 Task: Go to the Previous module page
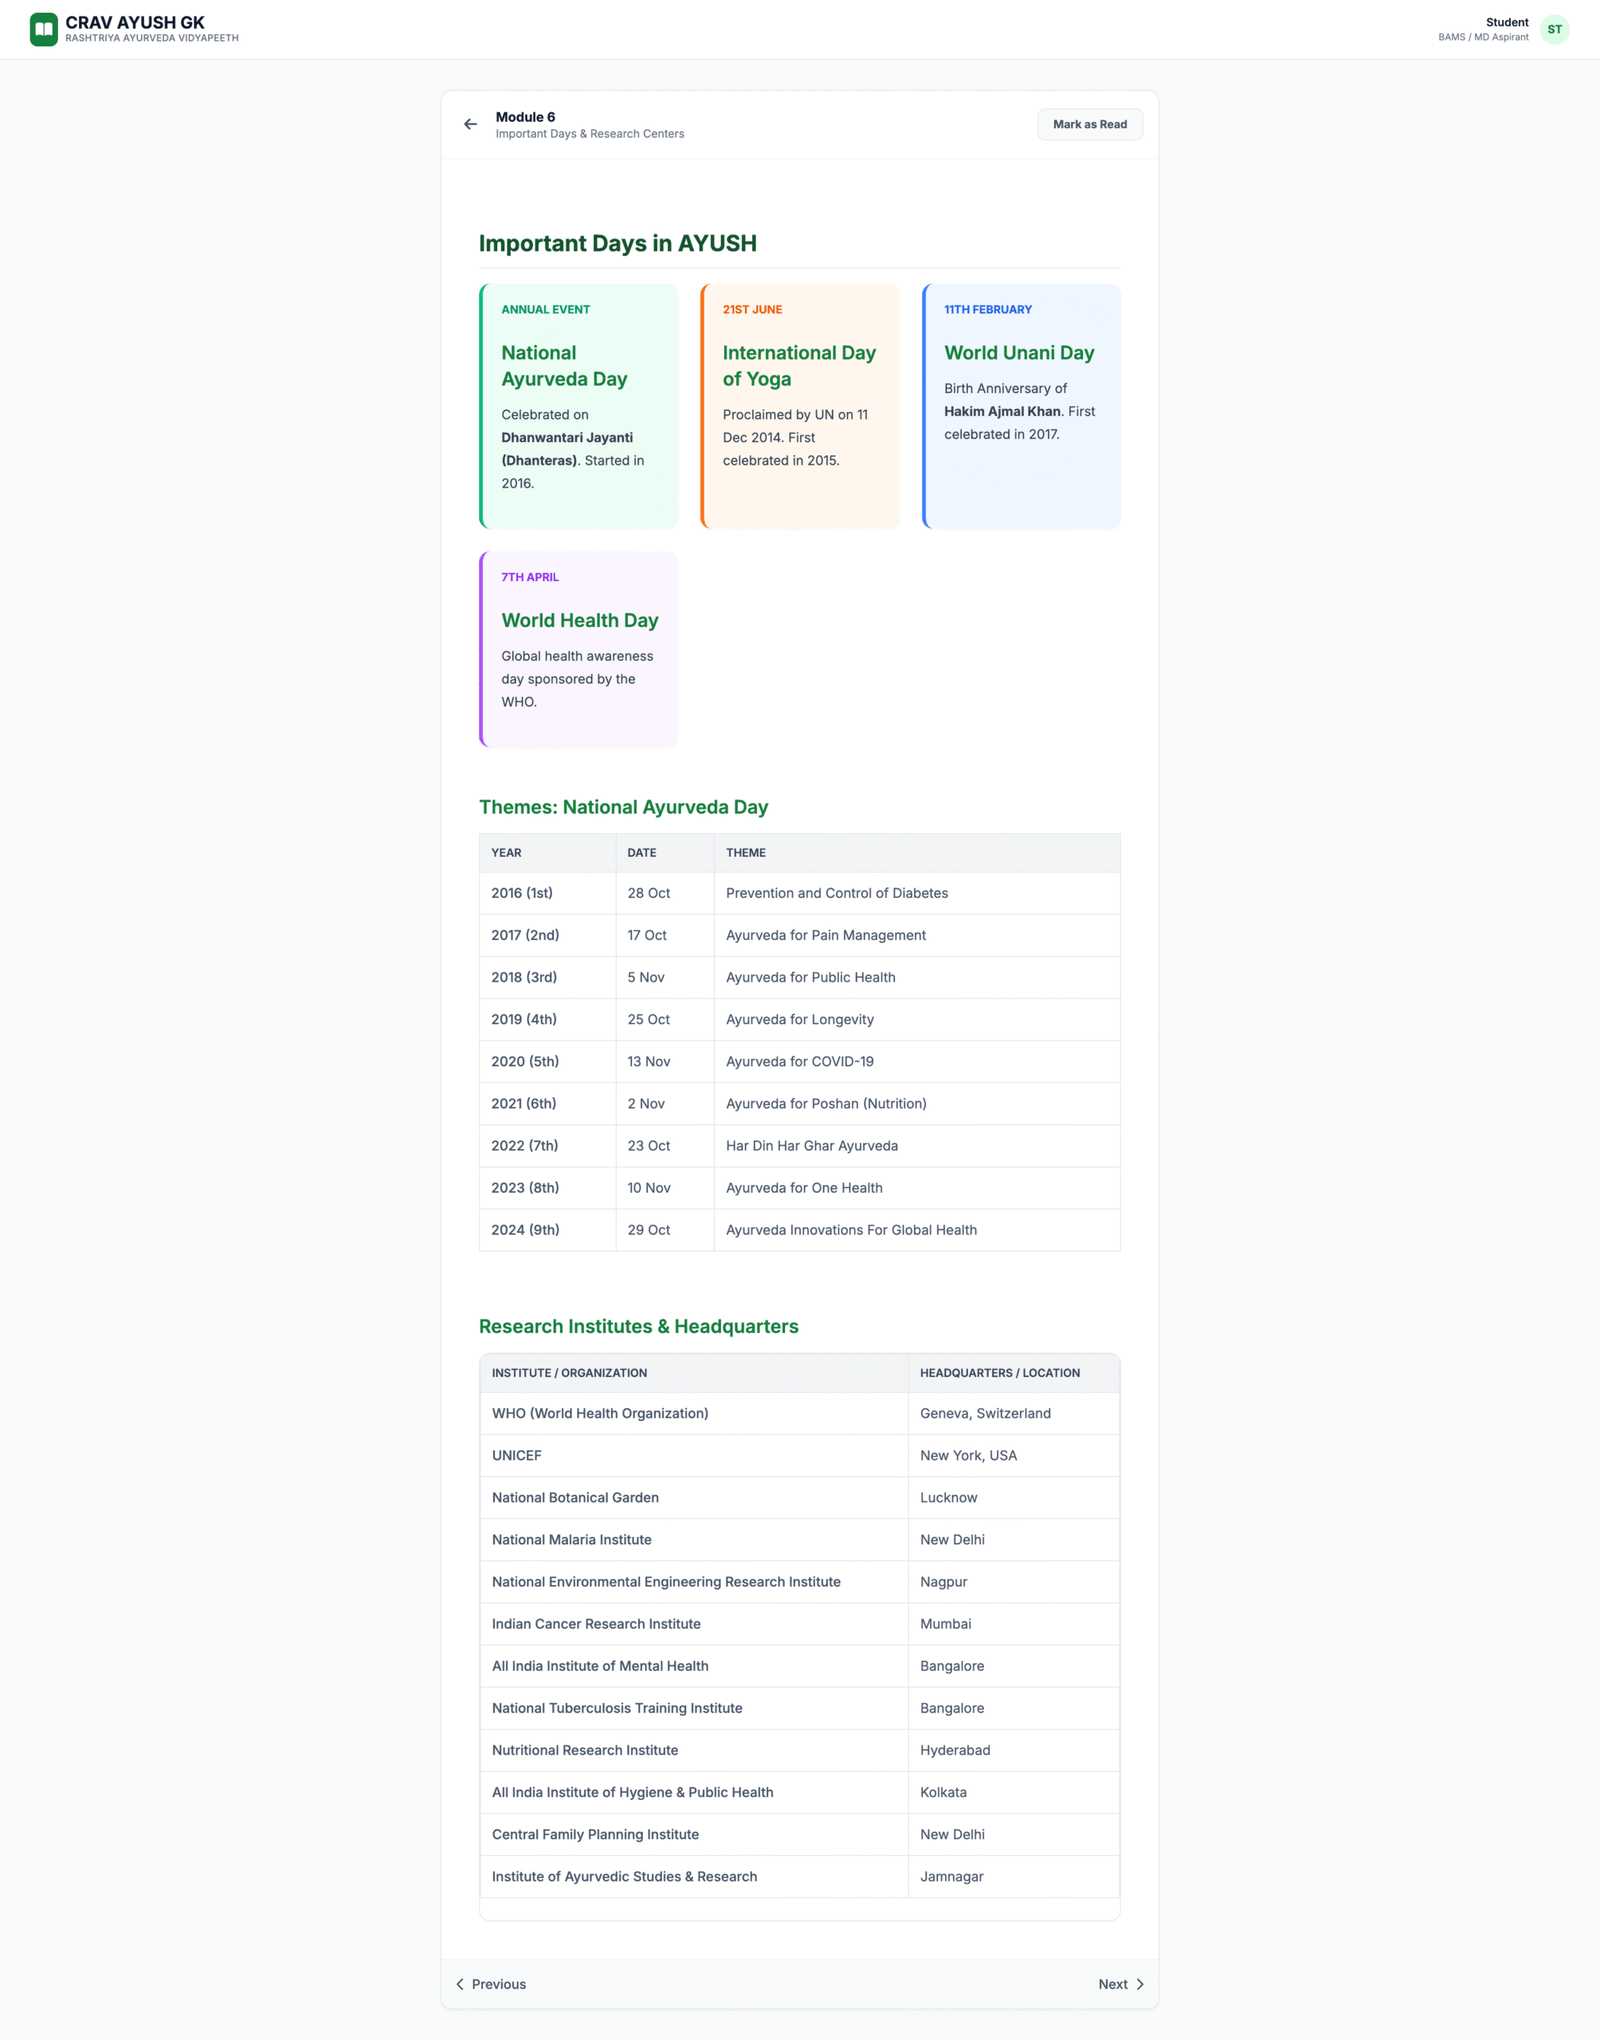coord(491,1984)
